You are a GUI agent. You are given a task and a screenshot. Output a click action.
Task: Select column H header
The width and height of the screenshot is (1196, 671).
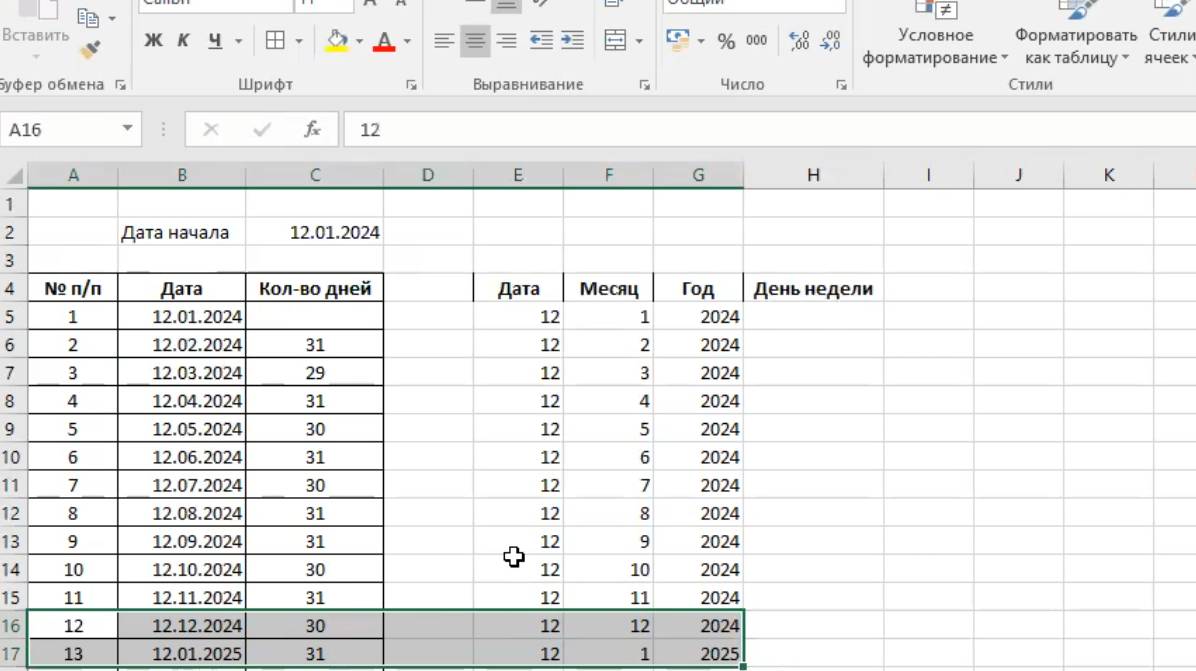tap(813, 175)
